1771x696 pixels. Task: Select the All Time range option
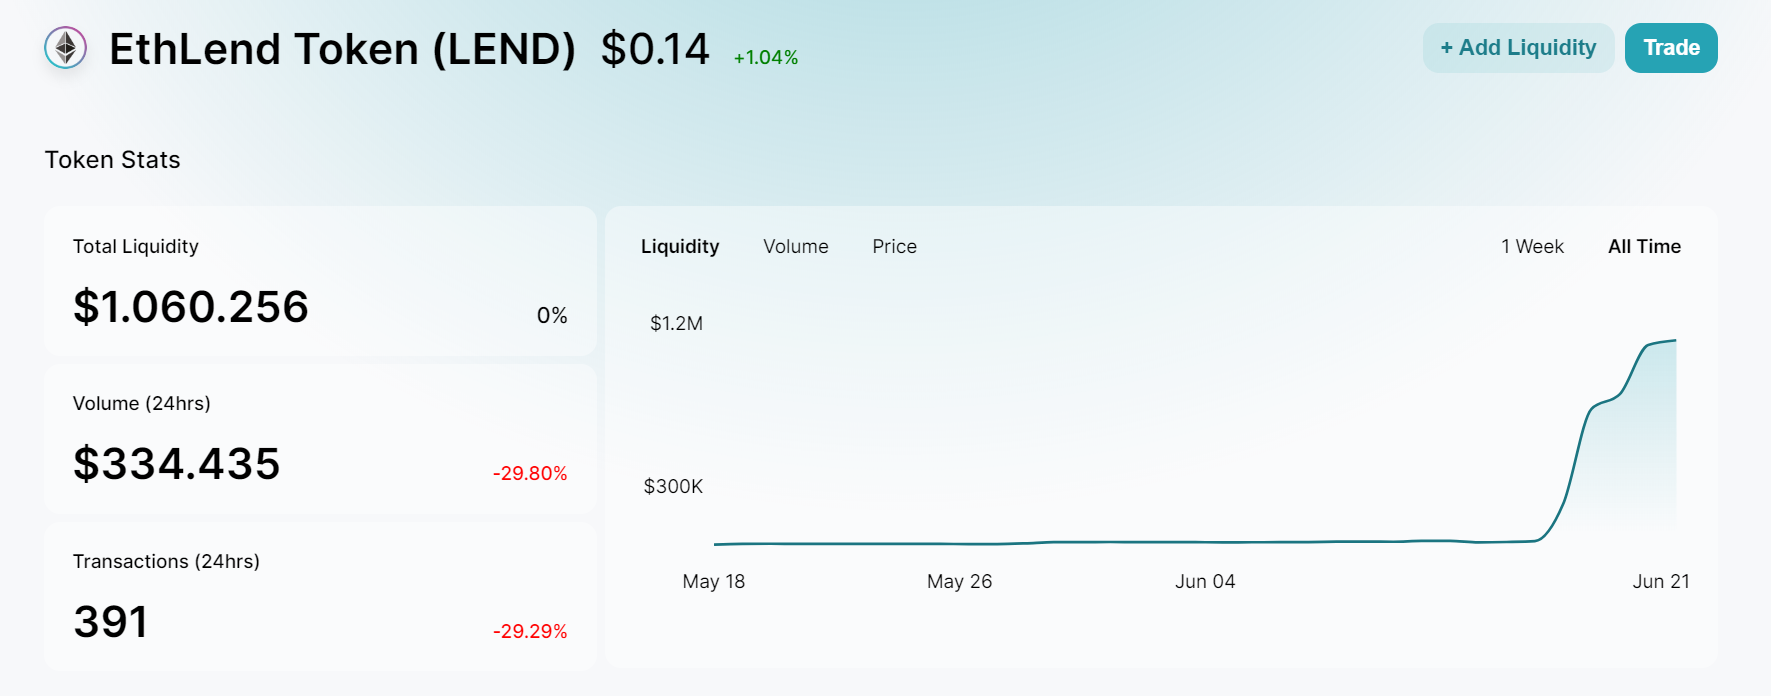[x=1644, y=247]
